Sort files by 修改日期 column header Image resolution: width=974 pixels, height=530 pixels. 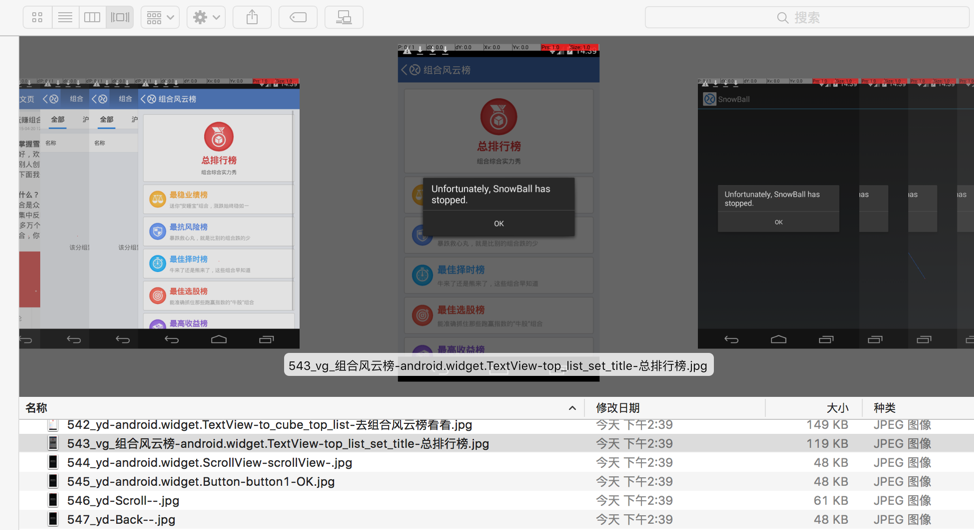[617, 408]
